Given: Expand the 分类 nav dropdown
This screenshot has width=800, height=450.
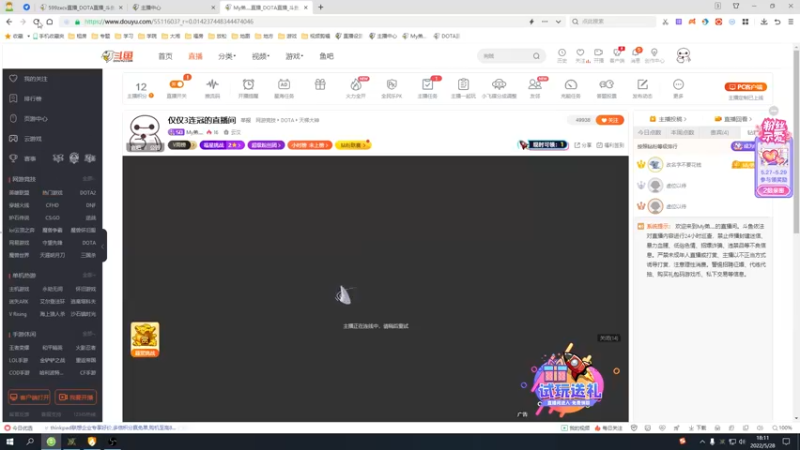Looking at the screenshot, I should (x=227, y=56).
